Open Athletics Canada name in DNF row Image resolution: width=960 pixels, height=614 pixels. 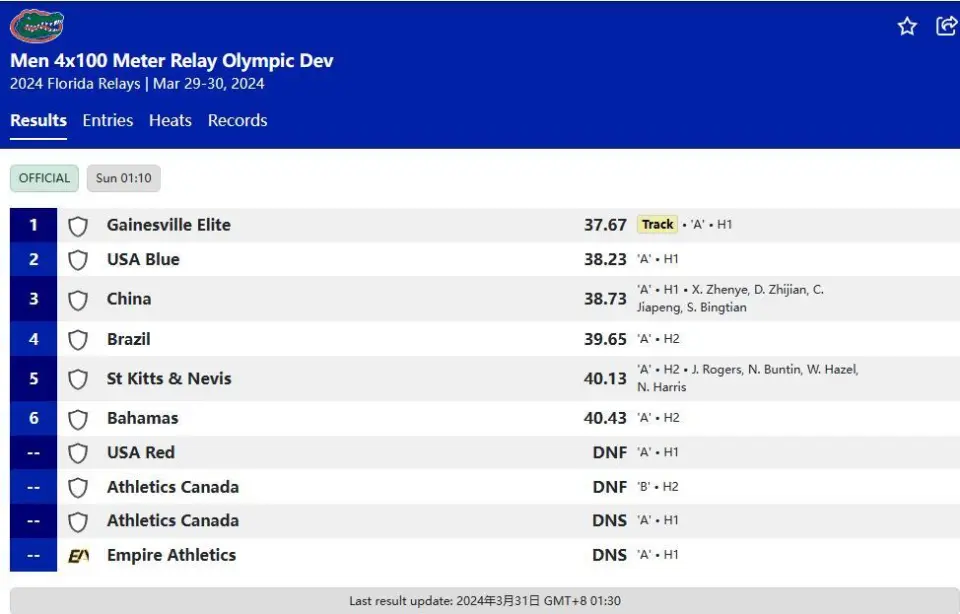(x=173, y=487)
